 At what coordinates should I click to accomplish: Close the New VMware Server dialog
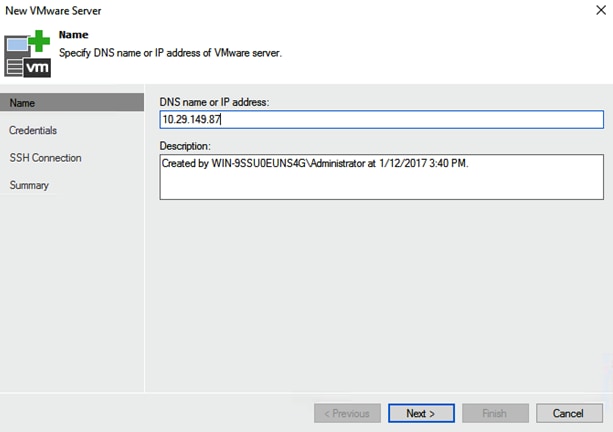pyautogui.click(x=601, y=10)
